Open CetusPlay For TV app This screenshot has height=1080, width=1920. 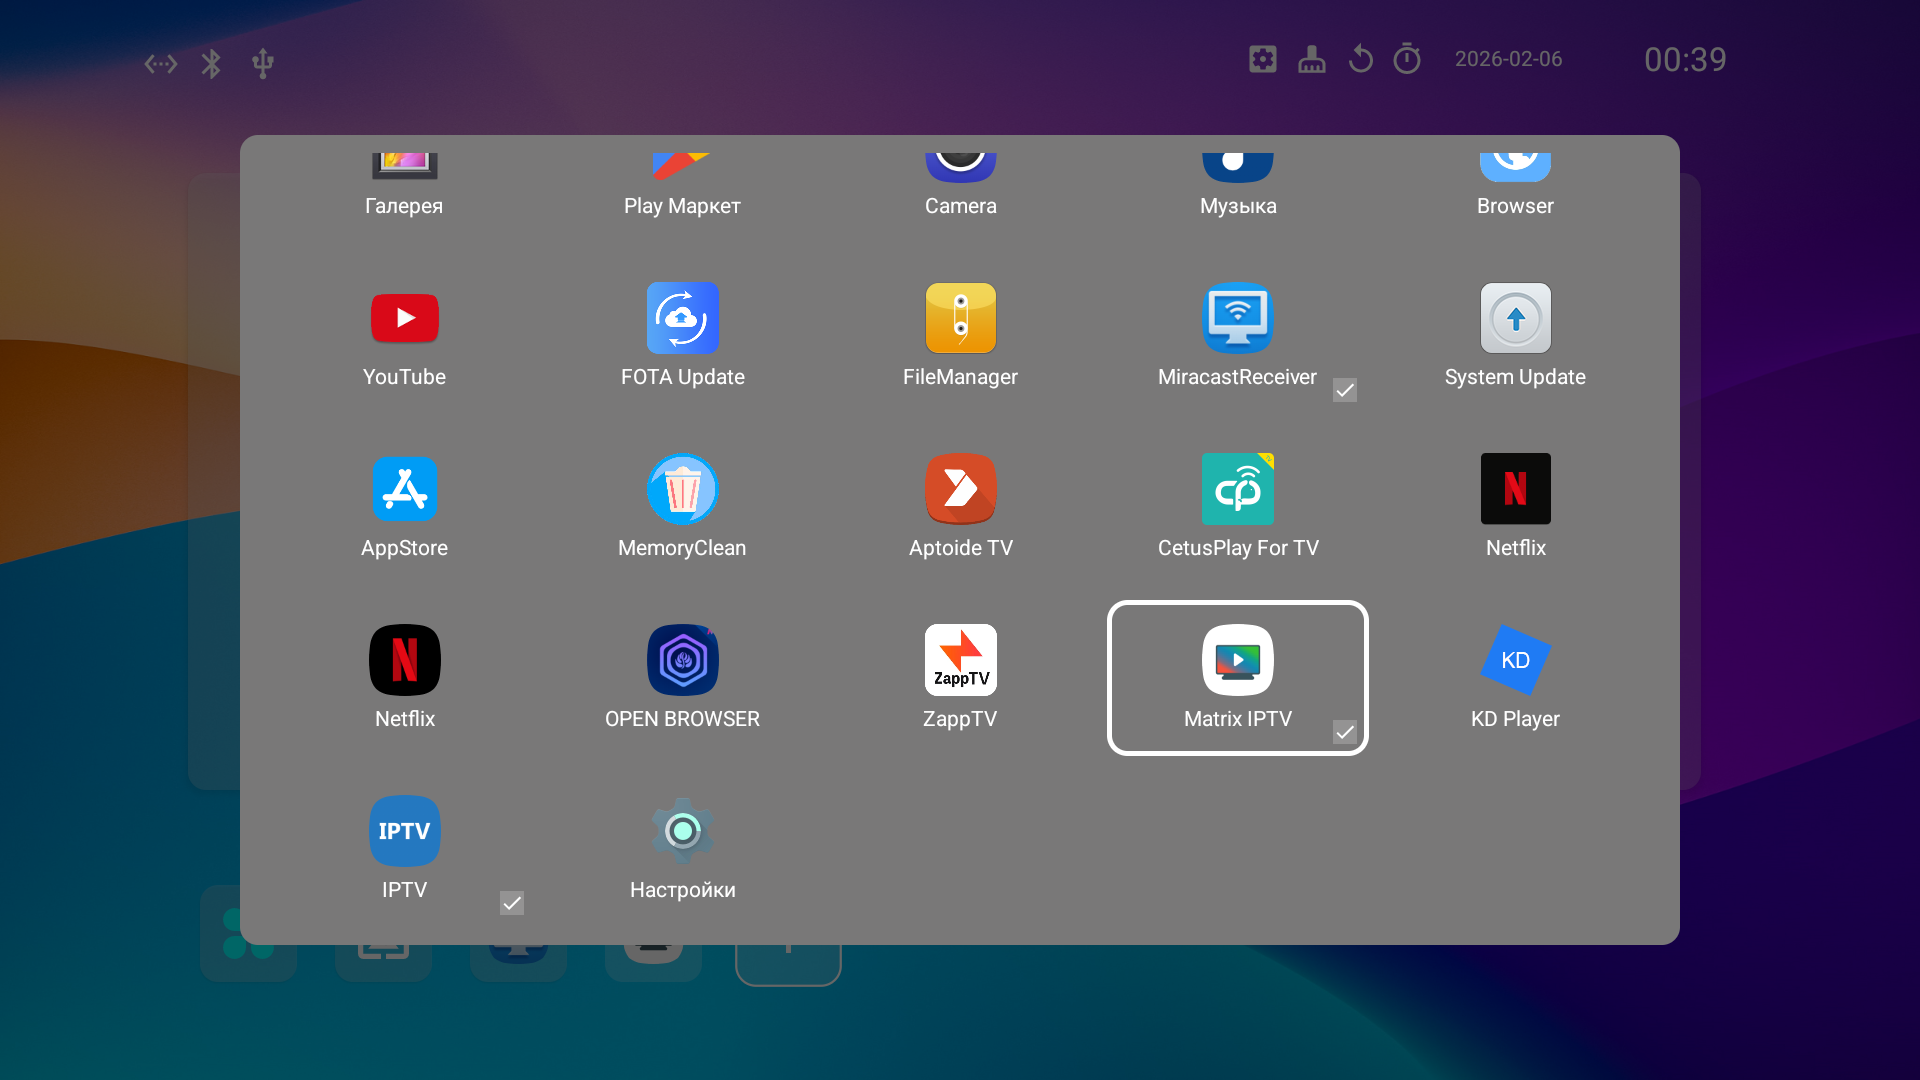click(x=1237, y=490)
